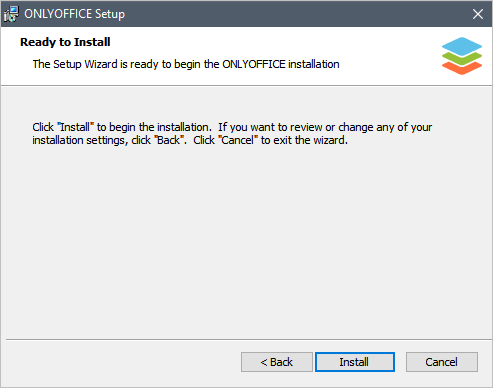The image size is (493, 388).
Task: Close the ONLYOFFICE Setup window
Action: coord(478,14)
